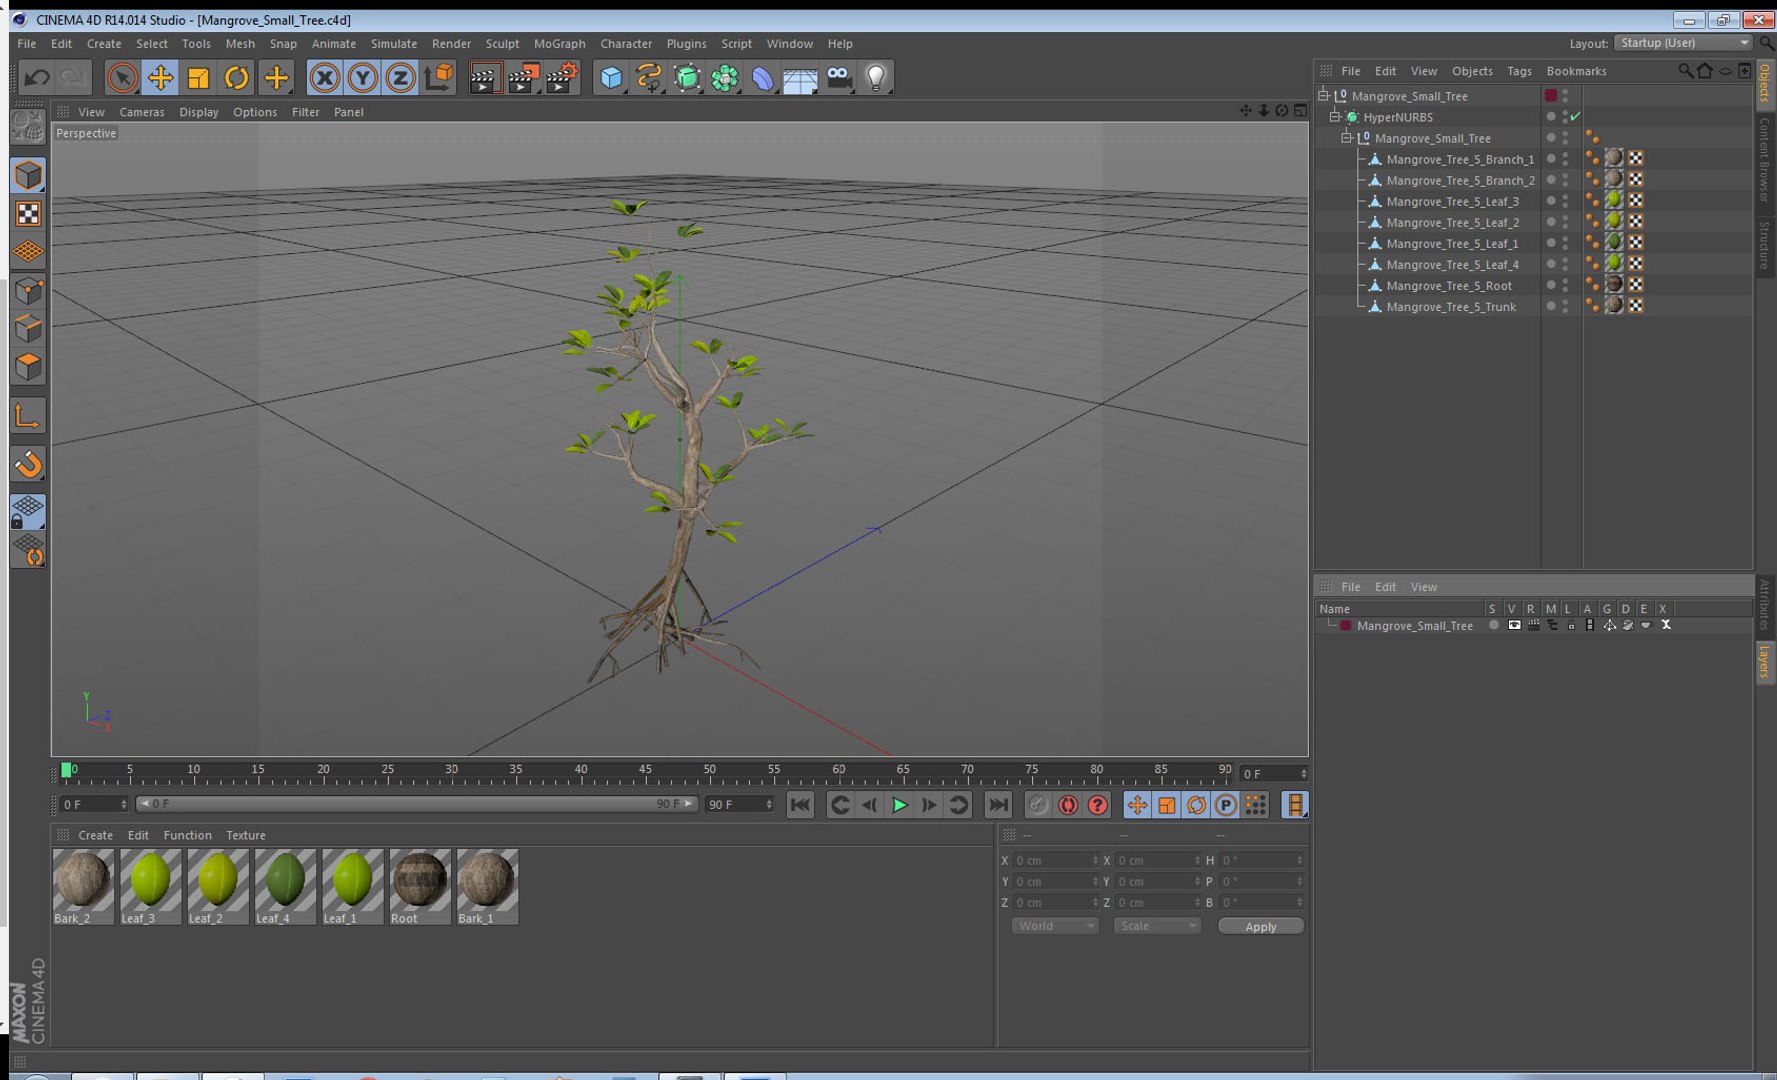1777x1080 pixels.
Task: Click the Apply button
Action: (x=1260, y=926)
